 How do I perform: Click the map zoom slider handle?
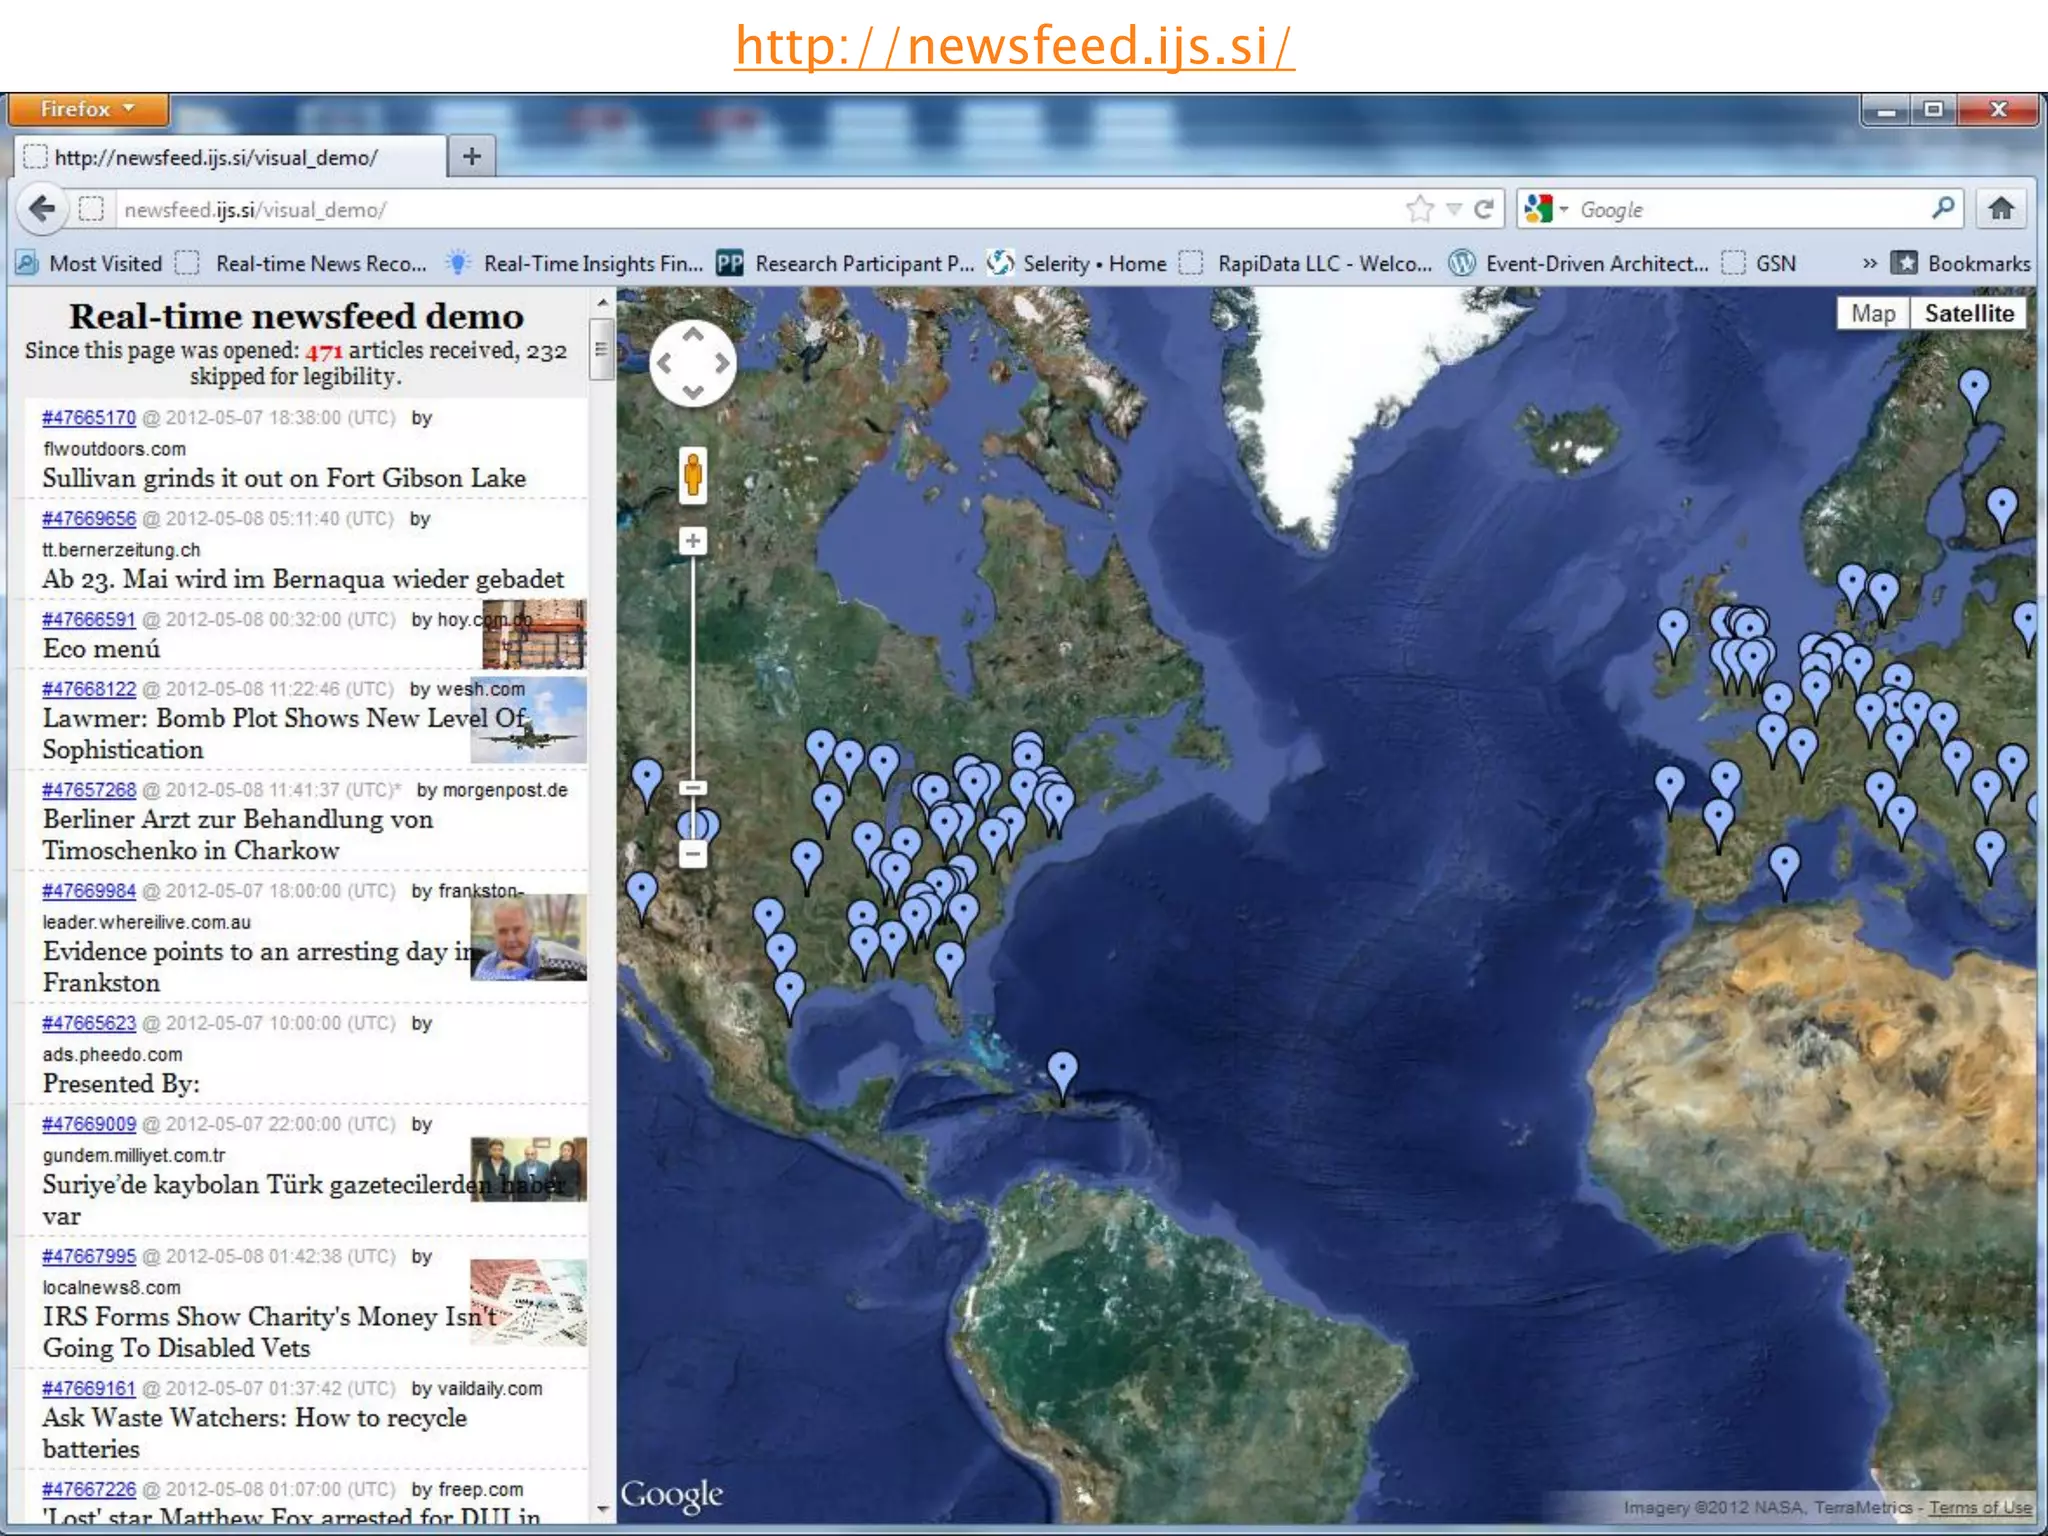(692, 788)
